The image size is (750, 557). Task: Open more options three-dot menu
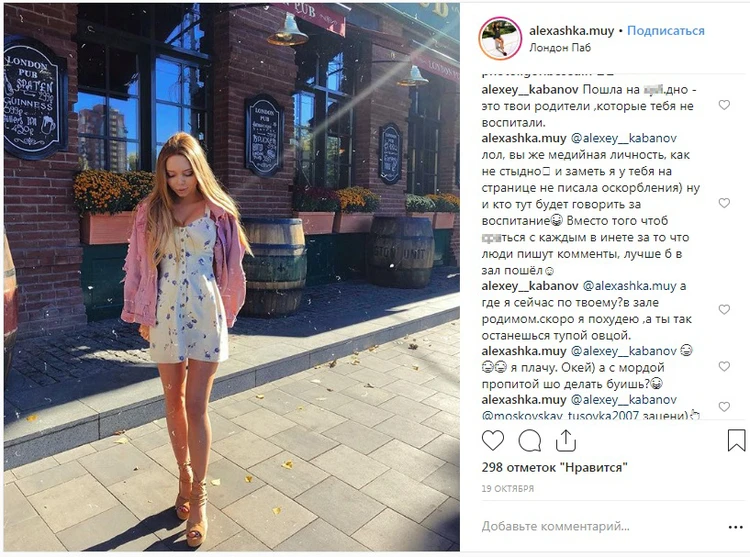click(x=736, y=527)
